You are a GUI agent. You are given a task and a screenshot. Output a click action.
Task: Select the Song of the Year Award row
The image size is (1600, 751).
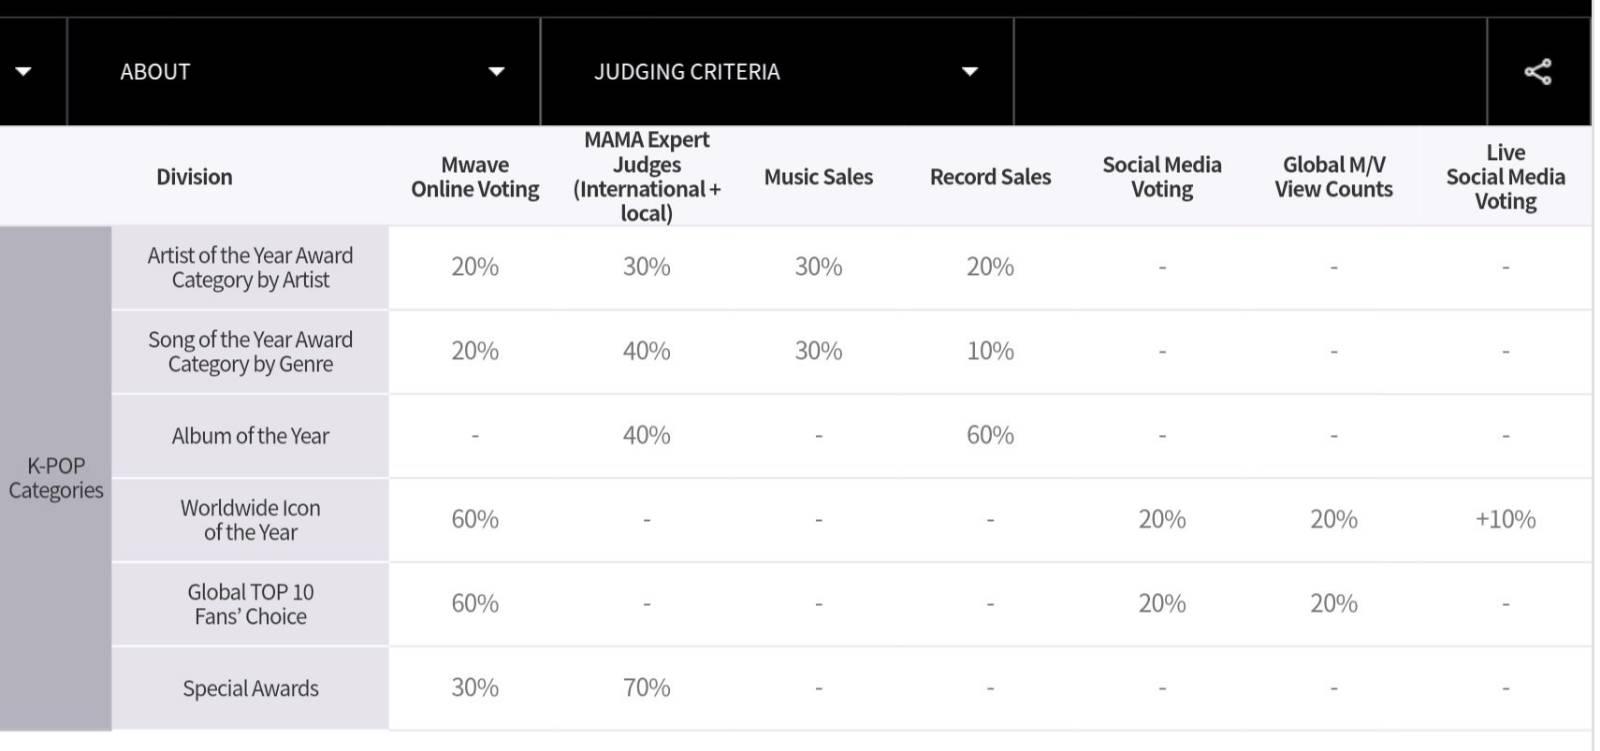[851, 351]
